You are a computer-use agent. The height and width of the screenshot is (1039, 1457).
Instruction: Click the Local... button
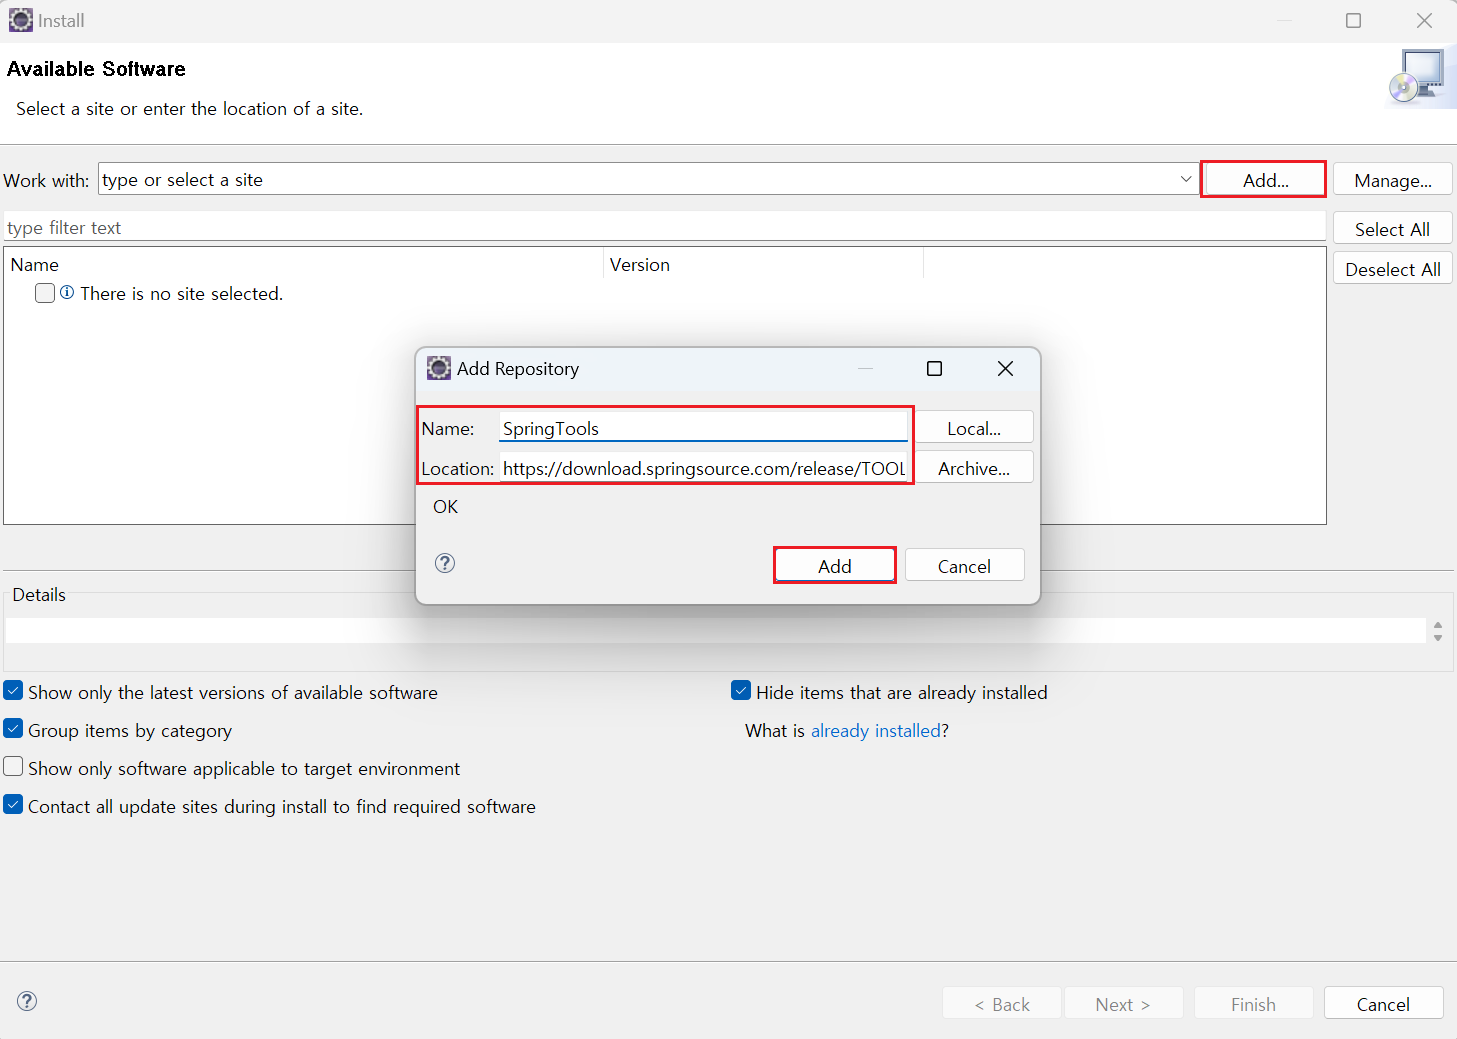[973, 428]
